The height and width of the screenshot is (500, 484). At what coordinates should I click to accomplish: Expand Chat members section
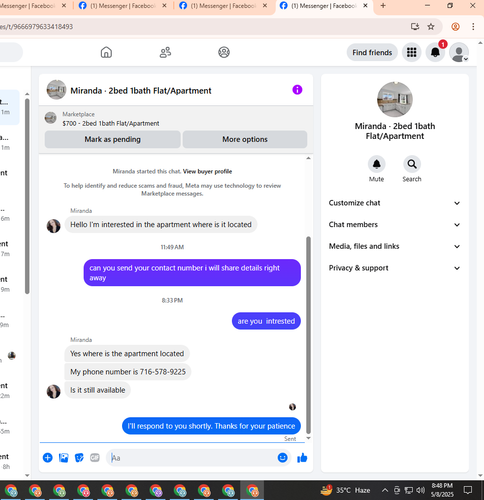pyautogui.click(x=394, y=225)
